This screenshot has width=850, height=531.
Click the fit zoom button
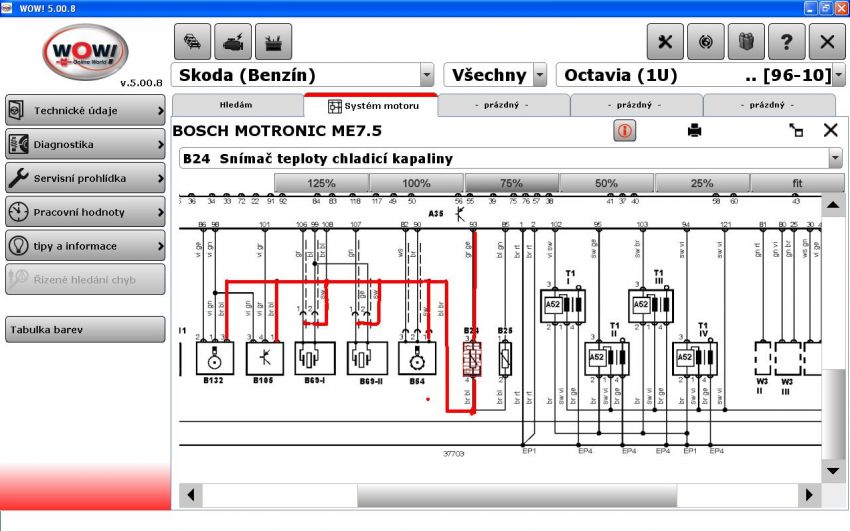coord(797,183)
